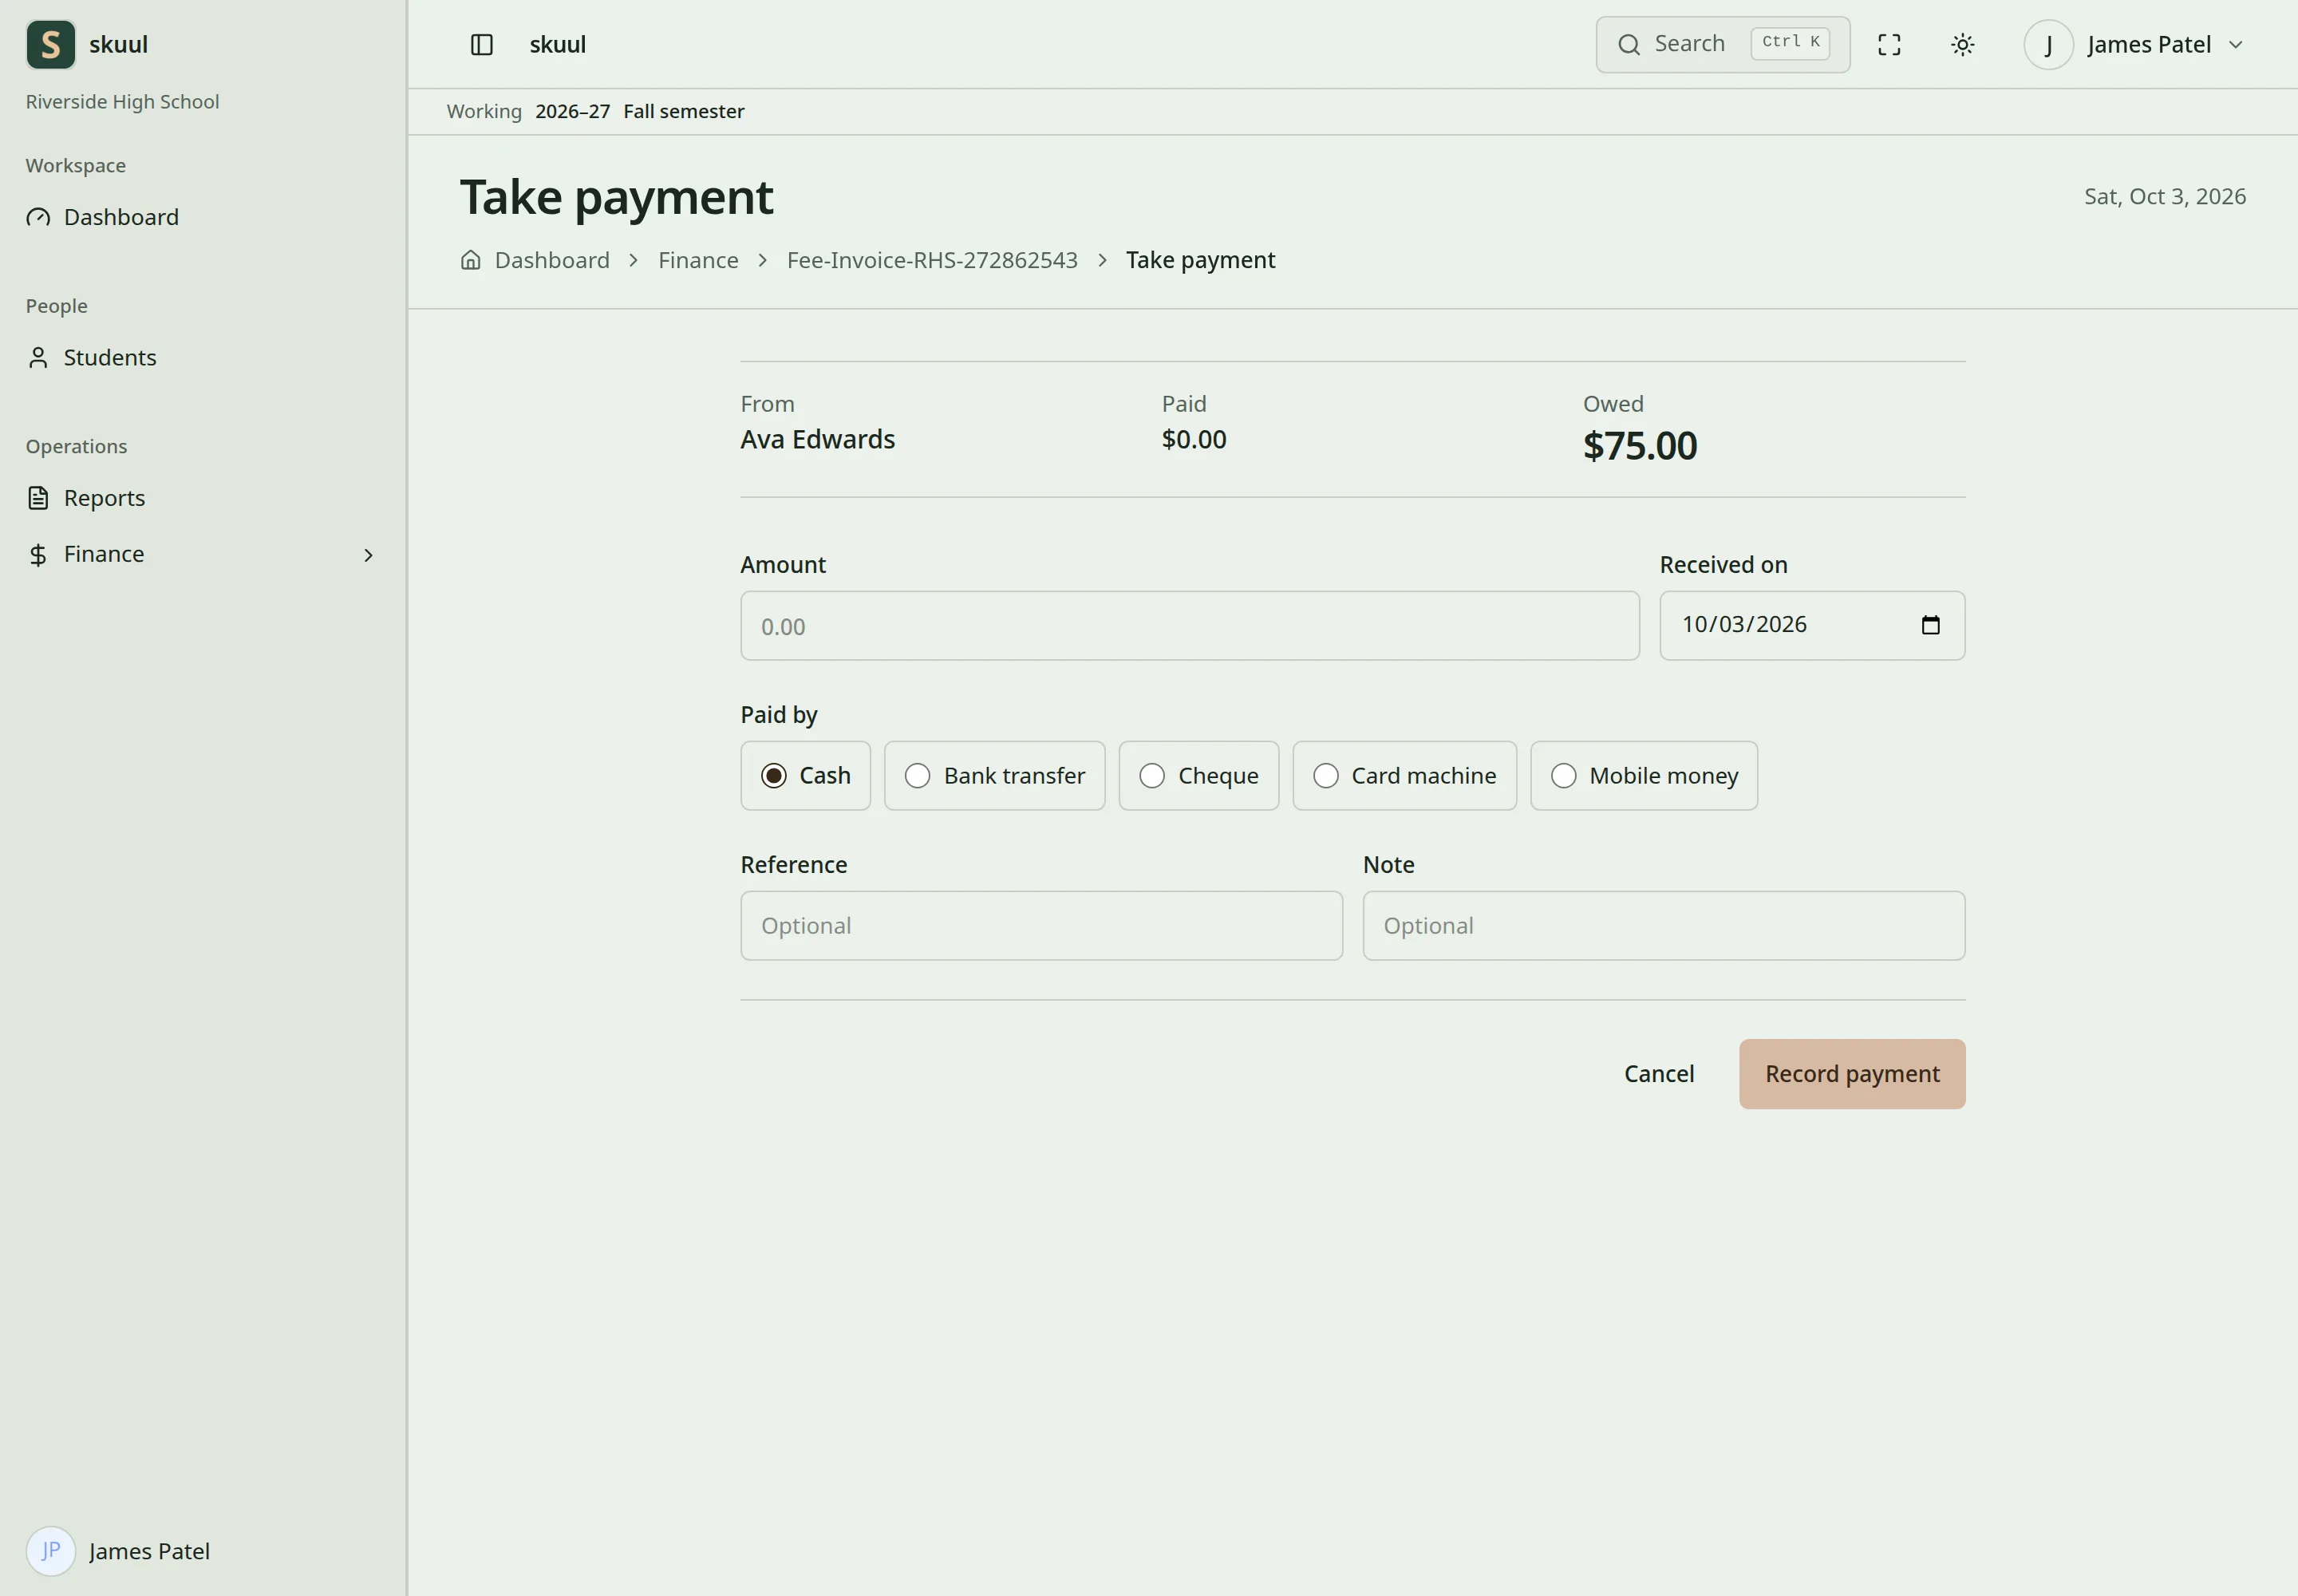Toggle the sidebar panel icon
The height and width of the screenshot is (1596, 2298).
point(482,44)
